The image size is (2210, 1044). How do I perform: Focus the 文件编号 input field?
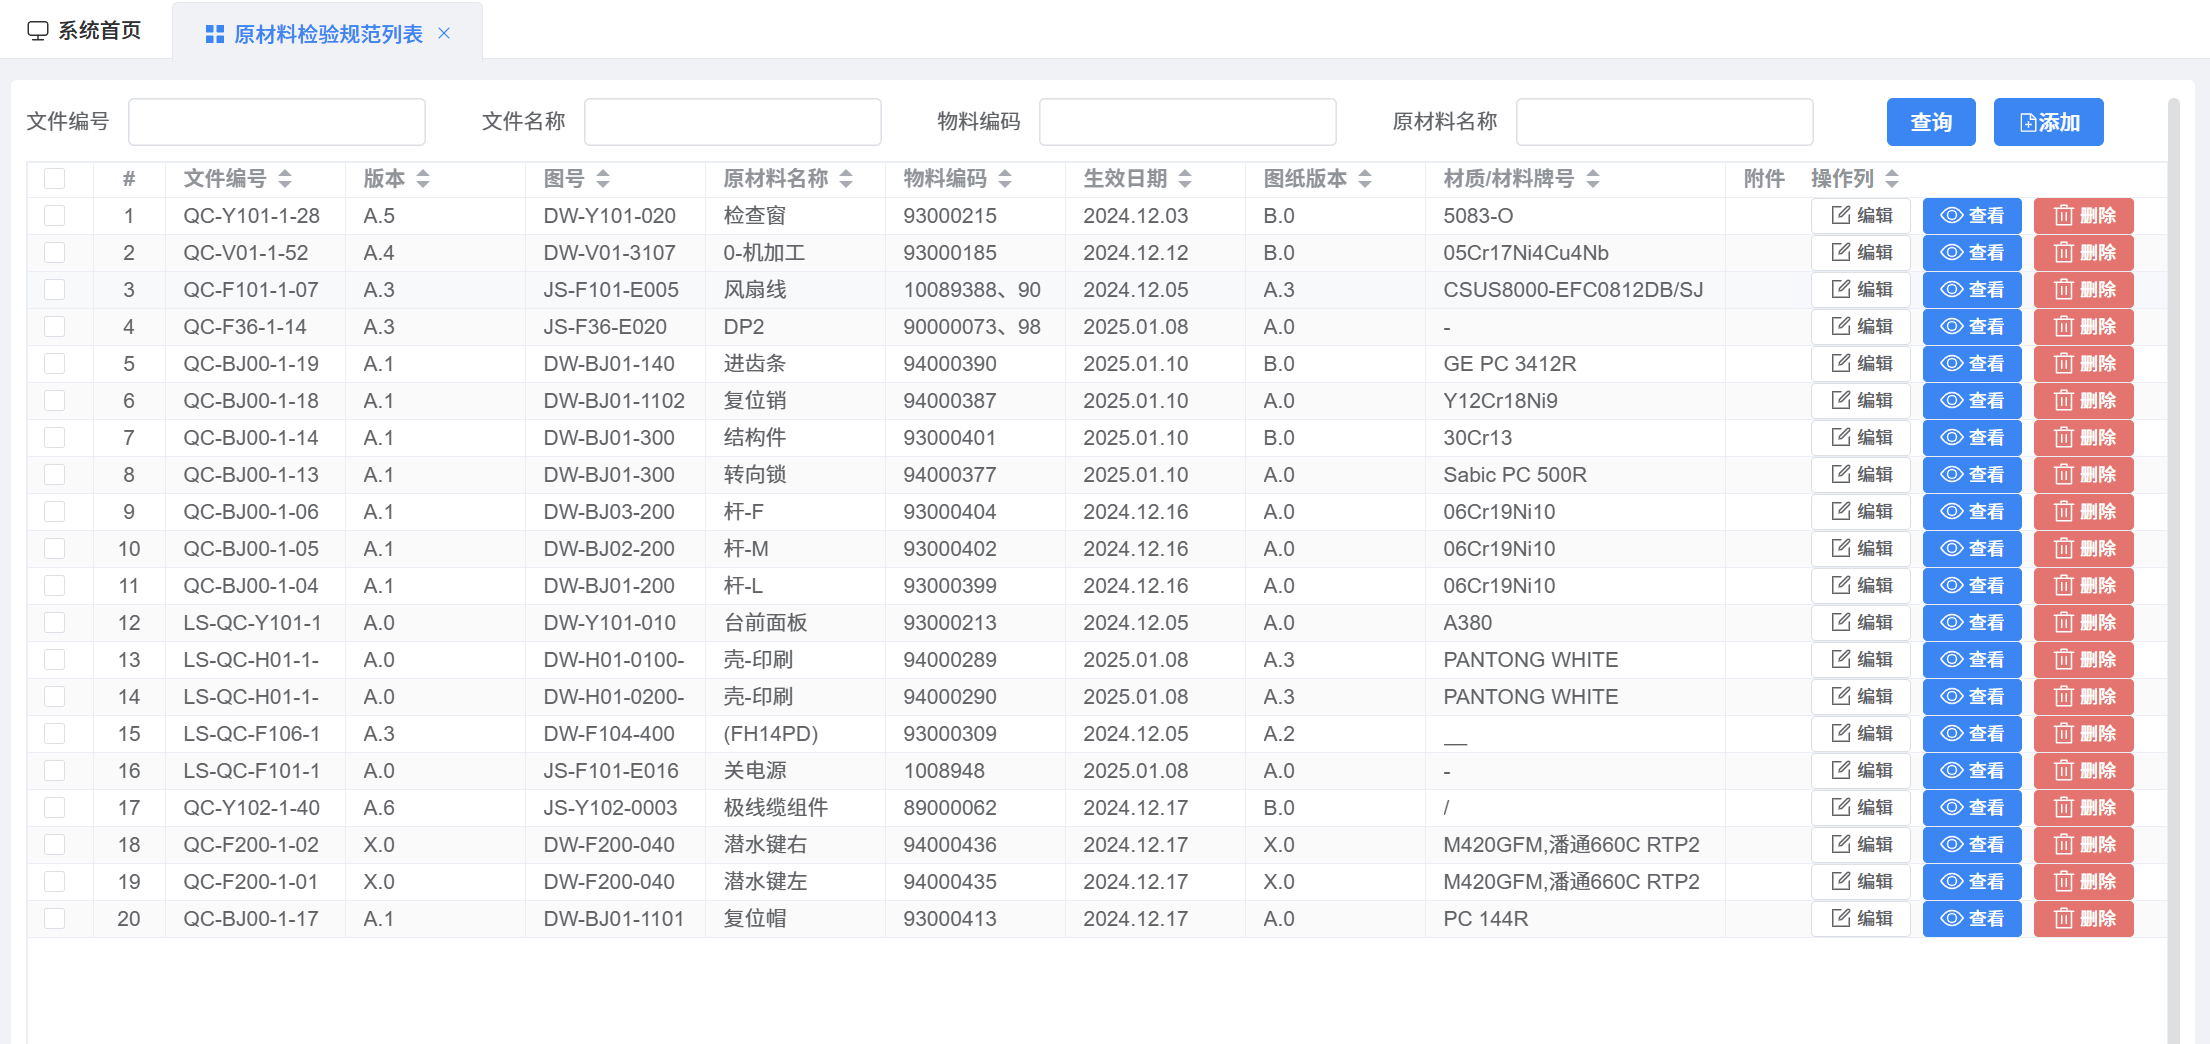pos(277,122)
